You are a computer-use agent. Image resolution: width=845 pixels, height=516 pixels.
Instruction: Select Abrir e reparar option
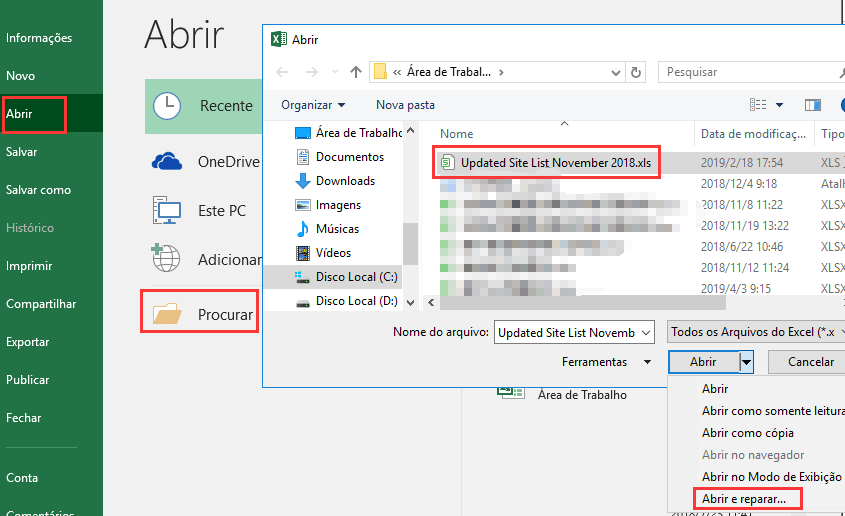744,499
